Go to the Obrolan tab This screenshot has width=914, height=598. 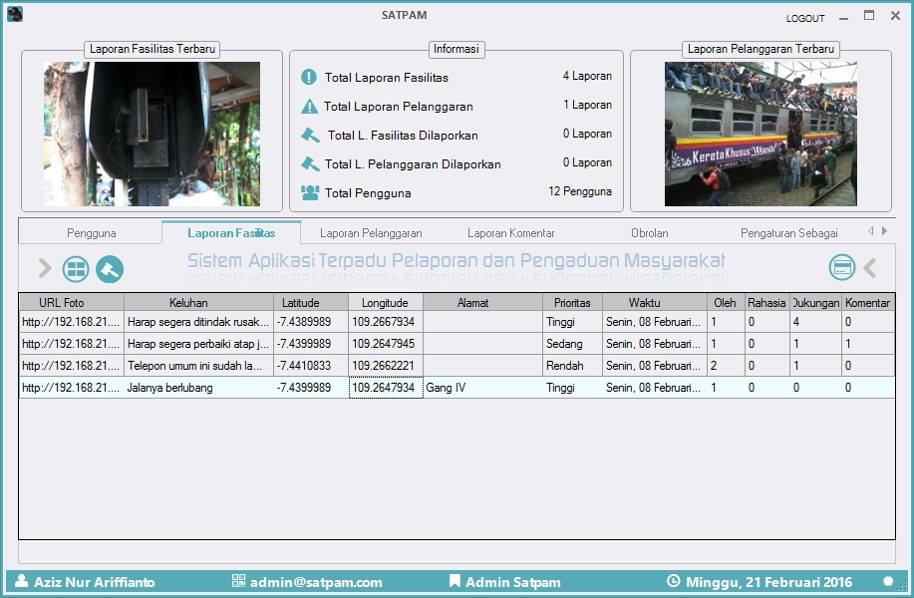coord(649,233)
